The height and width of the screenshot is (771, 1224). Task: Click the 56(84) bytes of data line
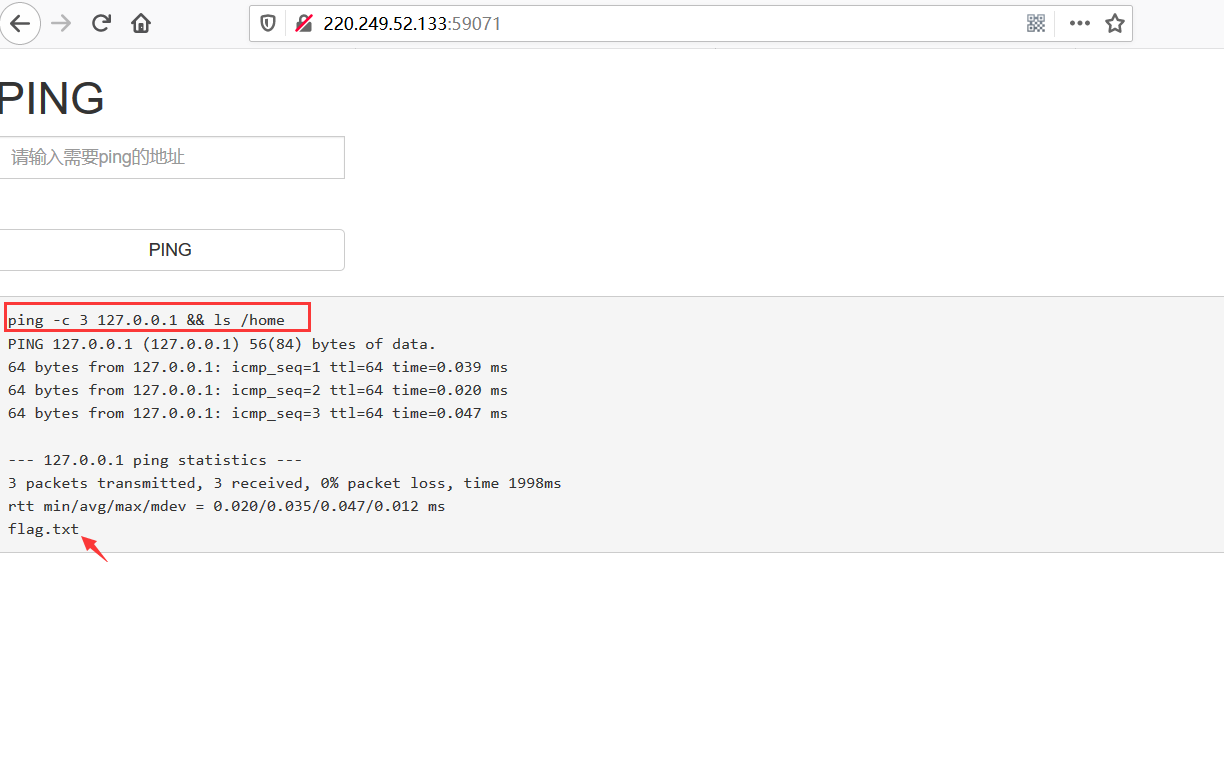[x=221, y=344]
